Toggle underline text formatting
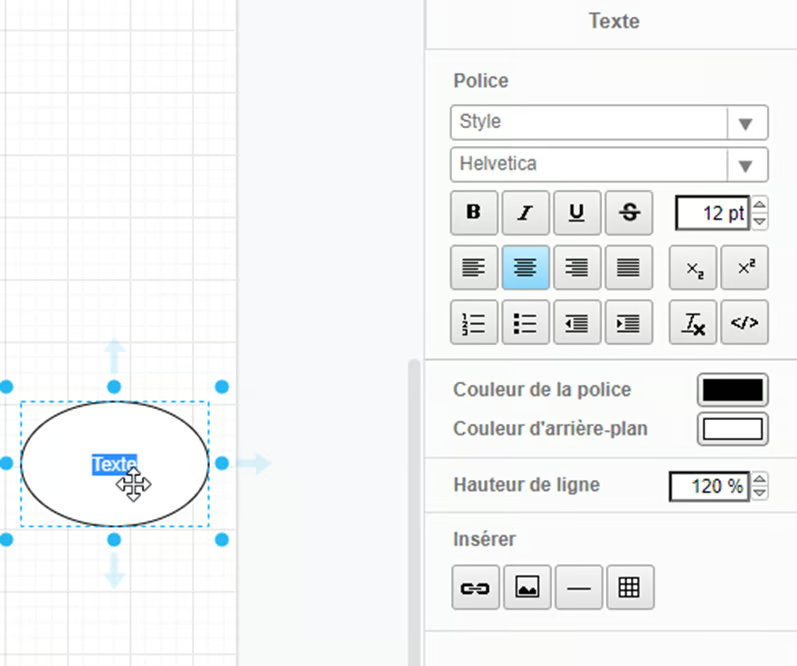Viewport: 797px width, 666px height. [x=577, y=213]
